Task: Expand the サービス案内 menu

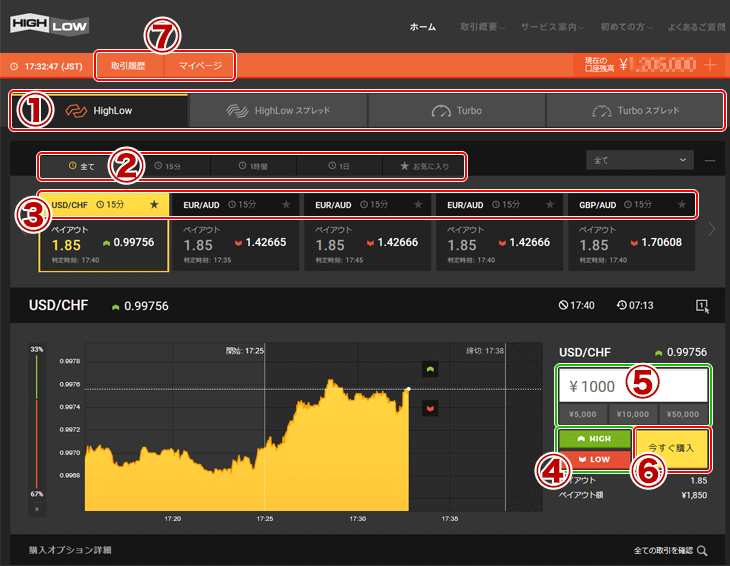Action: pyautogui.click(x=549, y=27)
